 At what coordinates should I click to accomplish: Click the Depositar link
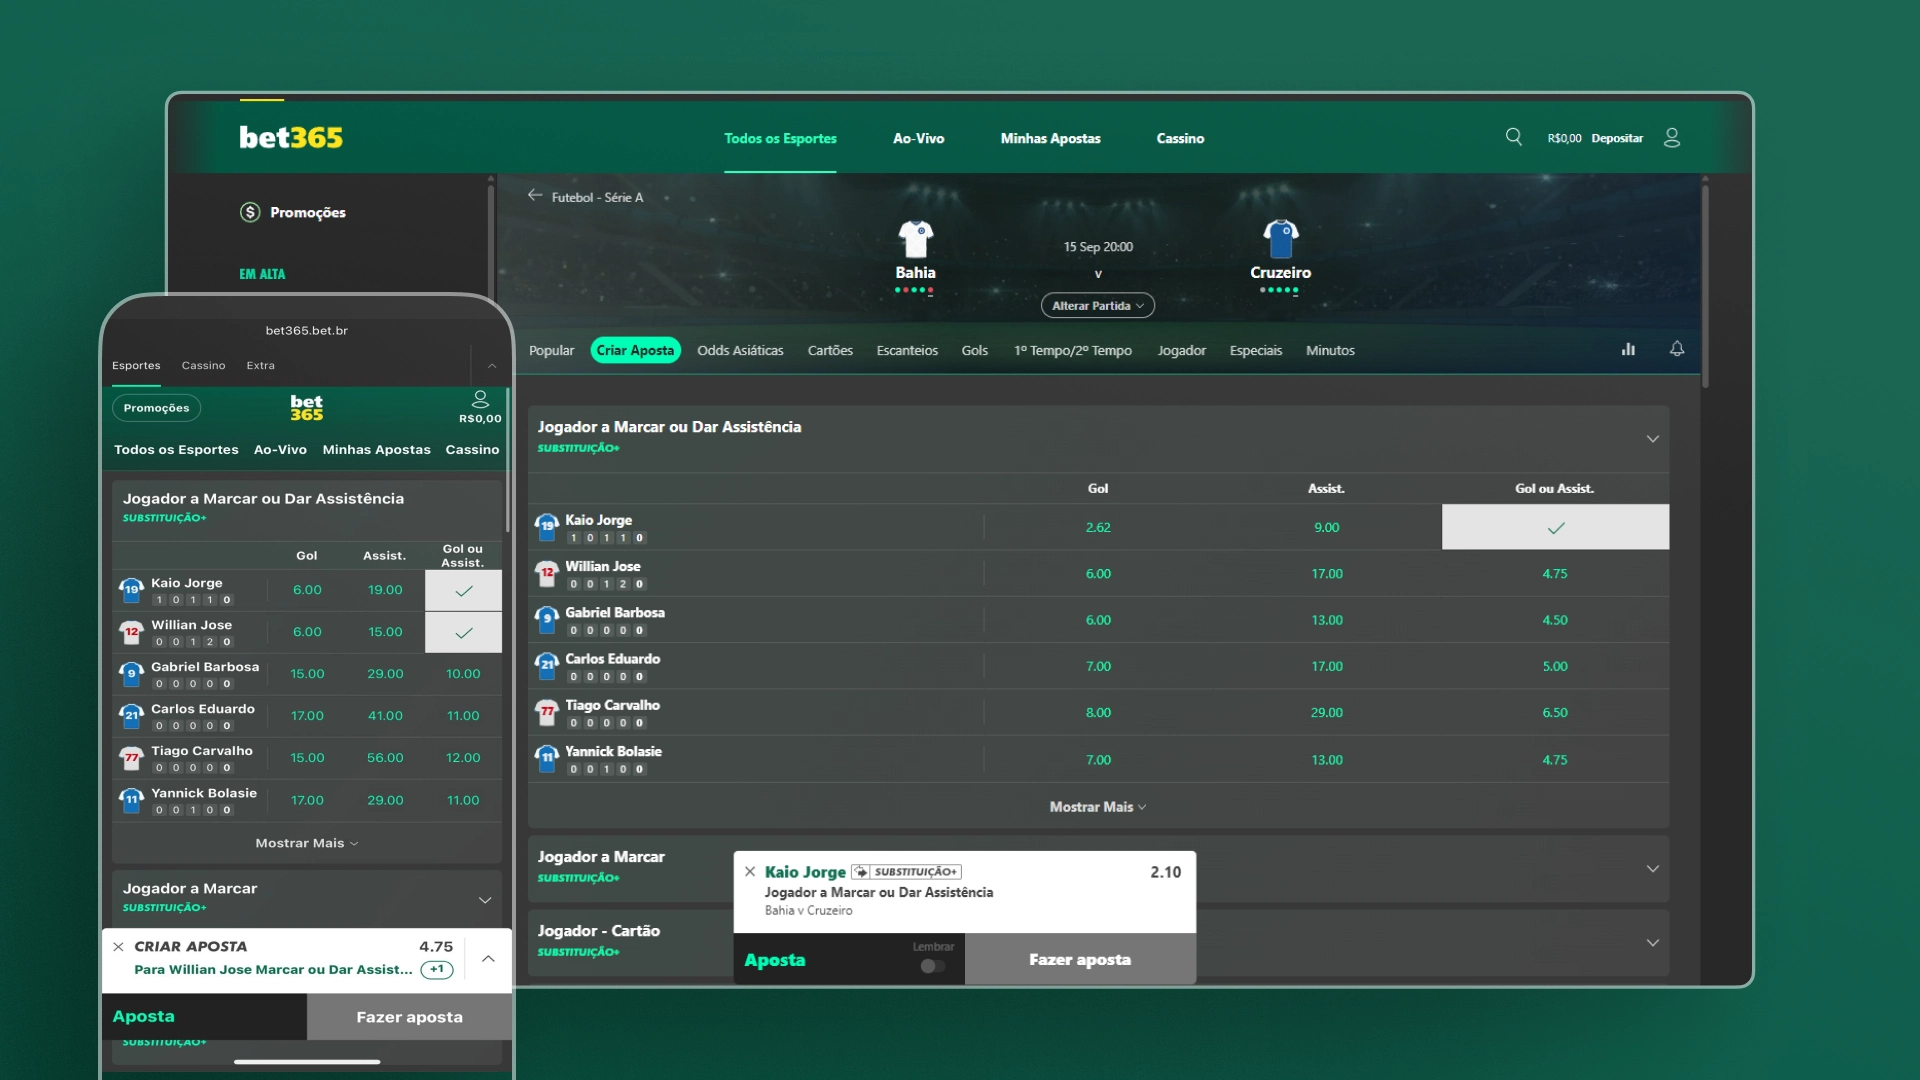(1617, 138)
